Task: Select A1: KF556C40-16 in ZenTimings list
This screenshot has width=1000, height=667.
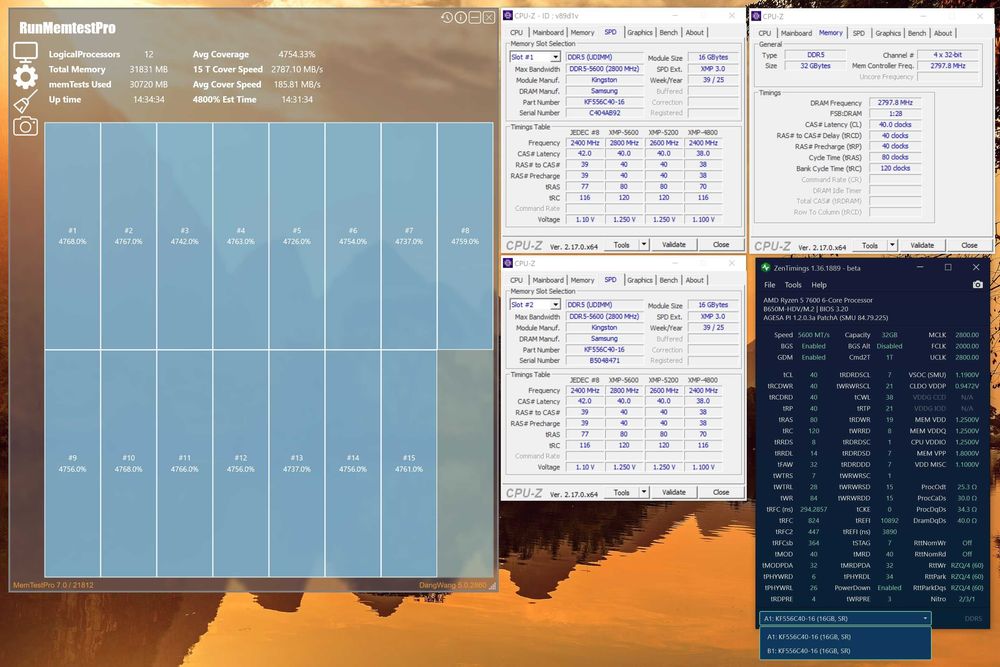Action: [x=845, y=636]
